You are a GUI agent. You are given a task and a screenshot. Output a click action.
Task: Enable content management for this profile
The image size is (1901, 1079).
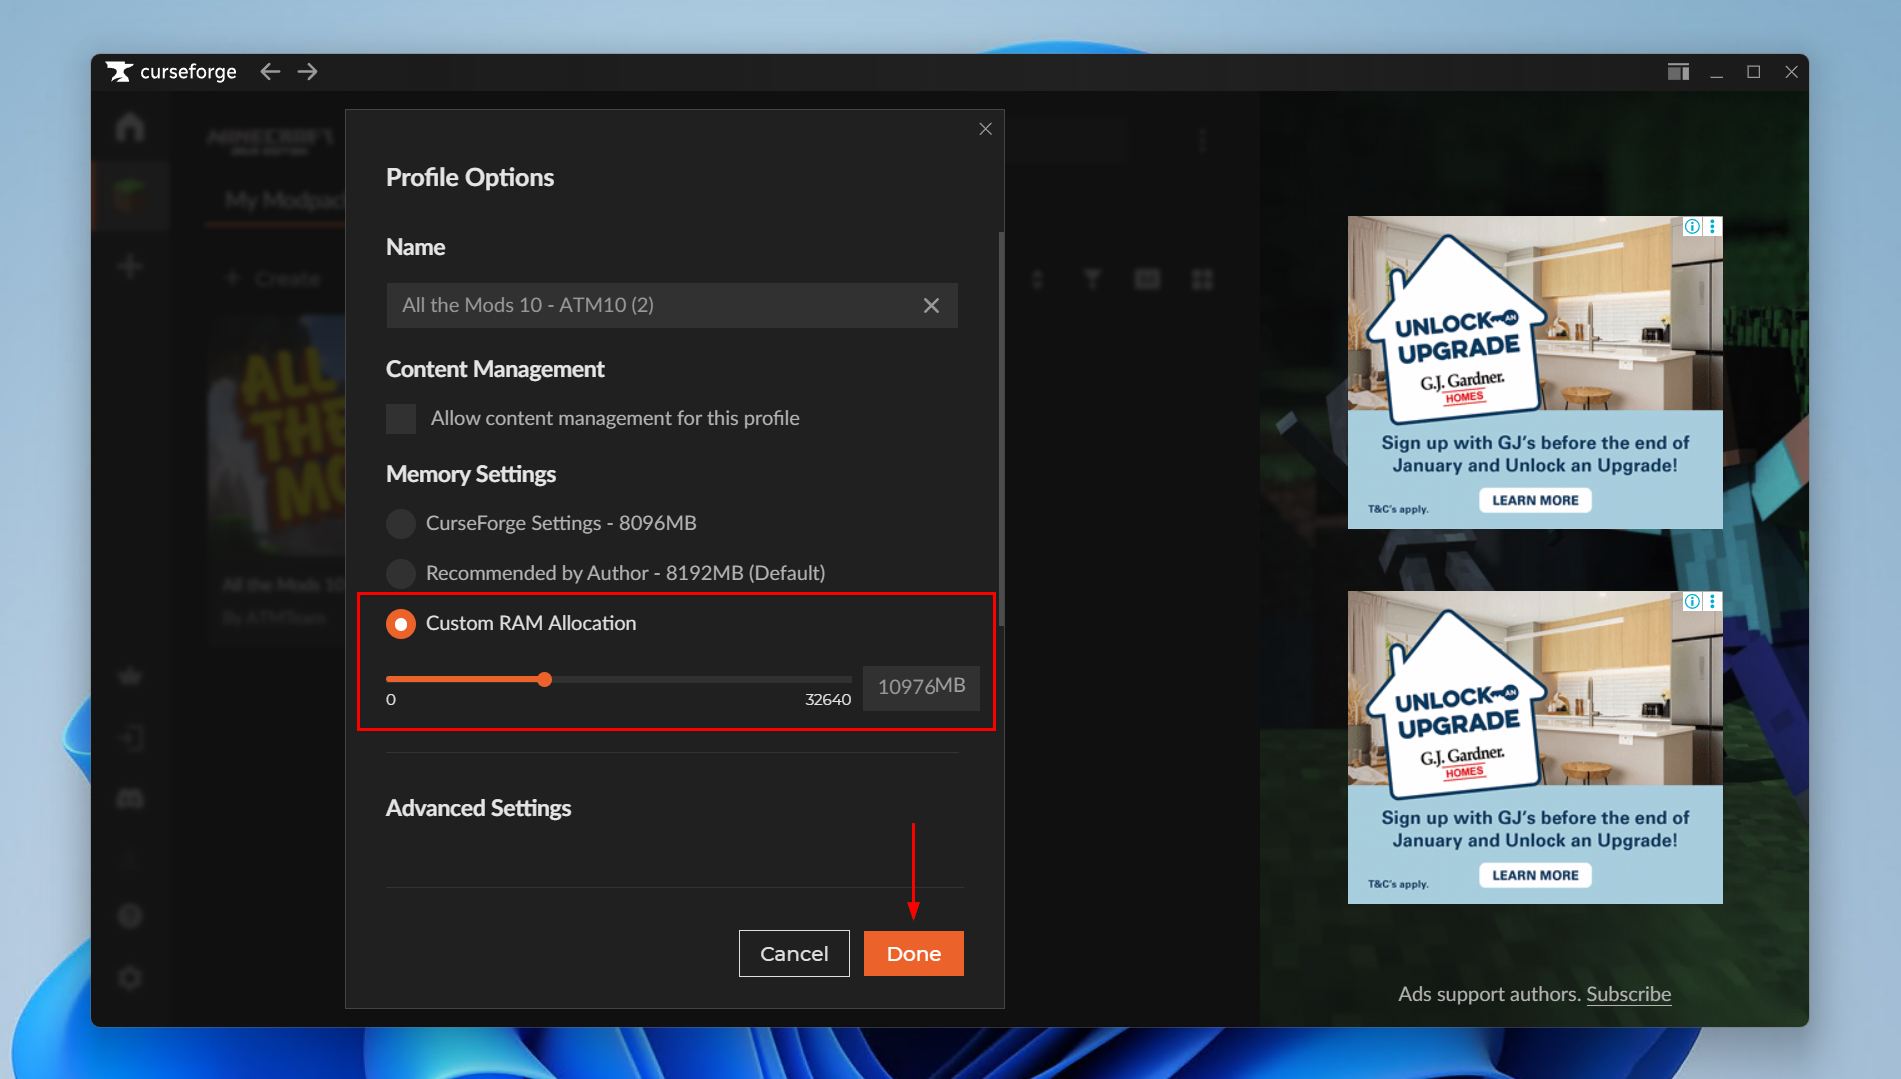[x=401, y=418]
